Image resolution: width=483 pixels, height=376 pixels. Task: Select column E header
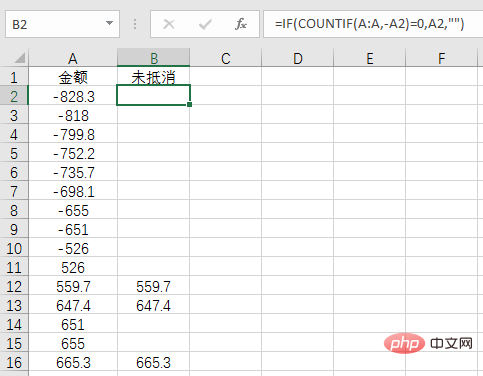[370, 58]
